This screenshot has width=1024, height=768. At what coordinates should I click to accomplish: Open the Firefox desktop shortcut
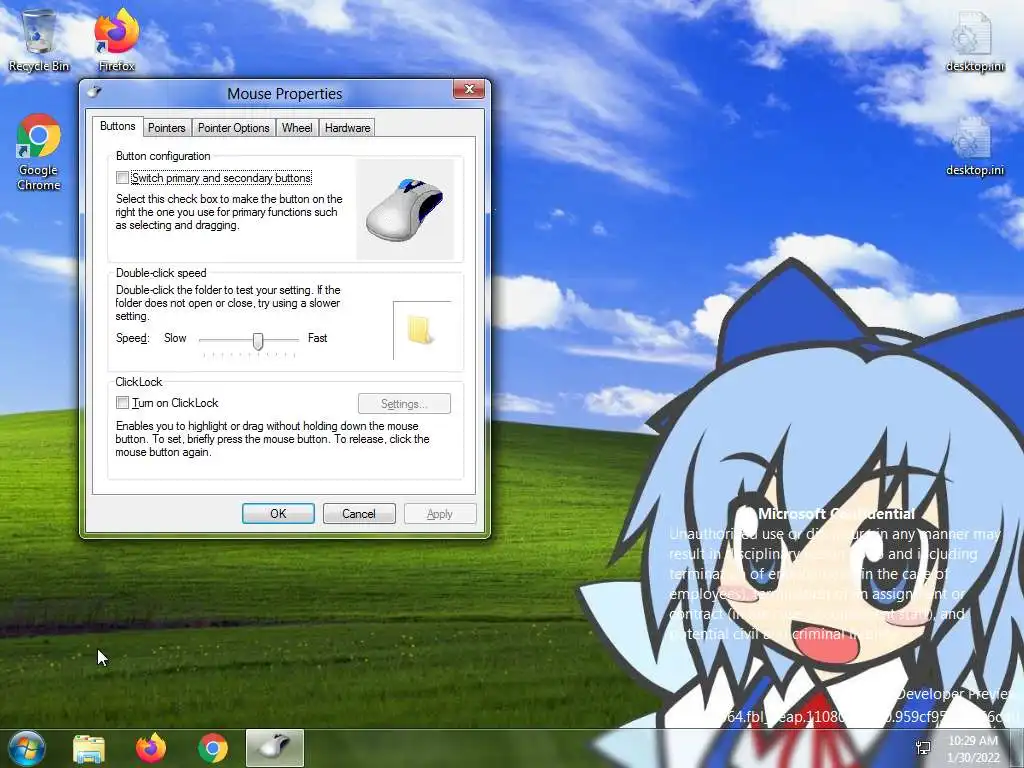[x=117, y=39]
